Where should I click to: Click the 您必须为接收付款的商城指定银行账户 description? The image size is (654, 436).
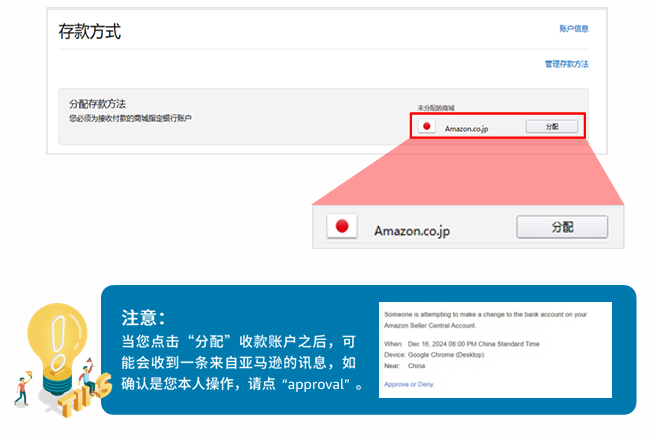pos(130,118)
